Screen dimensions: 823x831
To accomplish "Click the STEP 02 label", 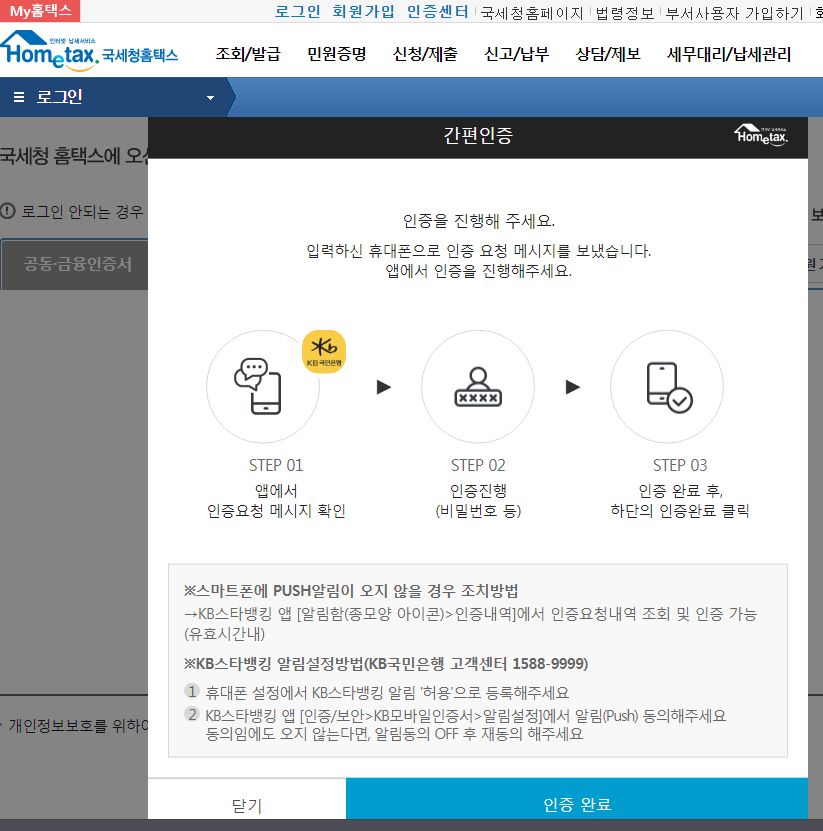I will [478, 465].
